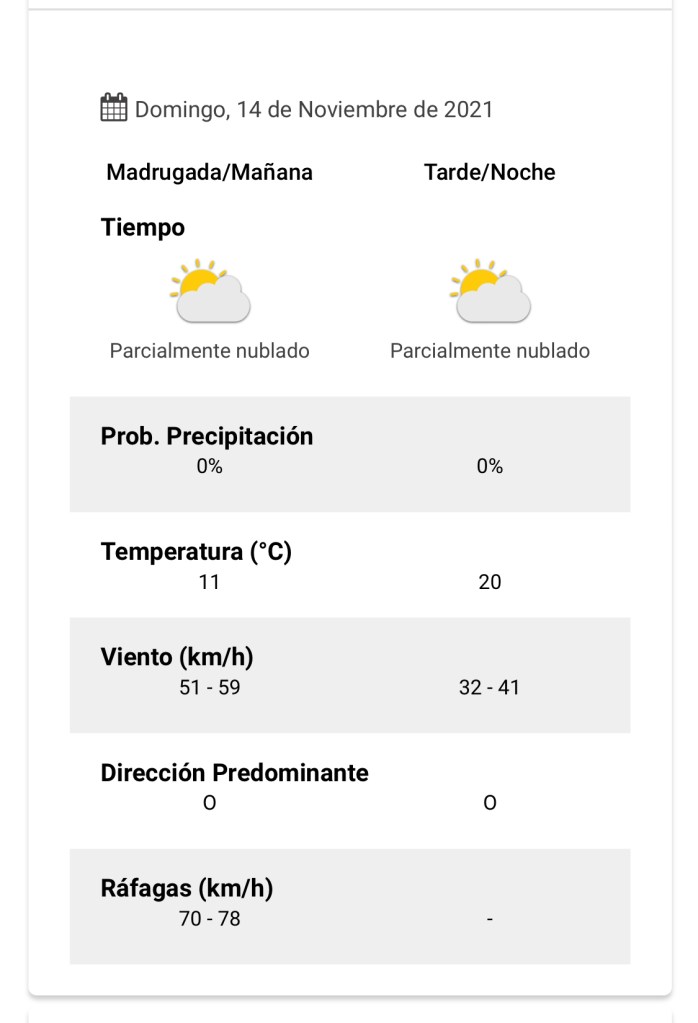Tap the morning wind value 51 - 59
This screenshot has width=698, height=1023.
point(209,688)
